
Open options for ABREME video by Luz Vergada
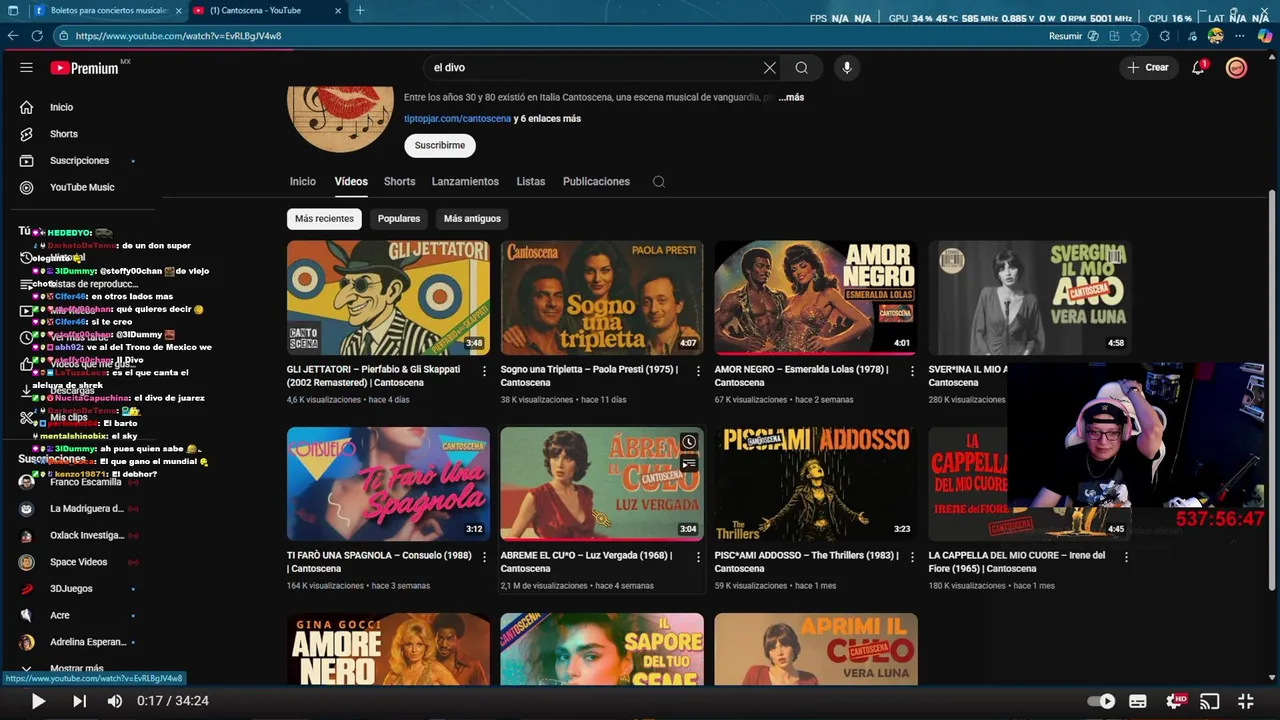coord(698,557)
